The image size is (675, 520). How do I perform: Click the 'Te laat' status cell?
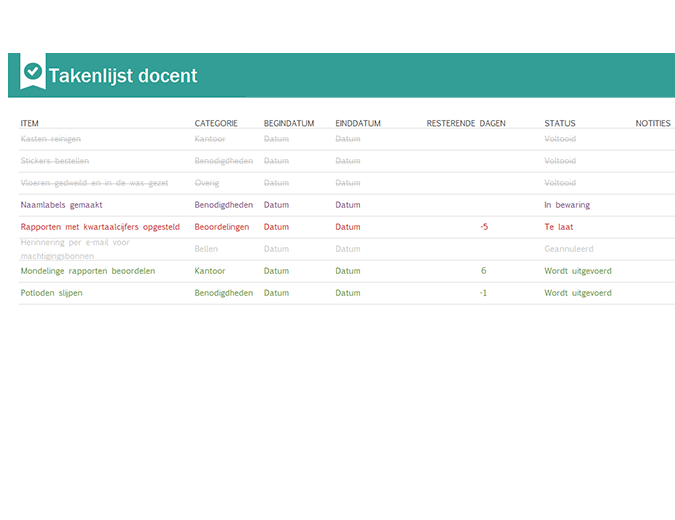click(558, 227)
